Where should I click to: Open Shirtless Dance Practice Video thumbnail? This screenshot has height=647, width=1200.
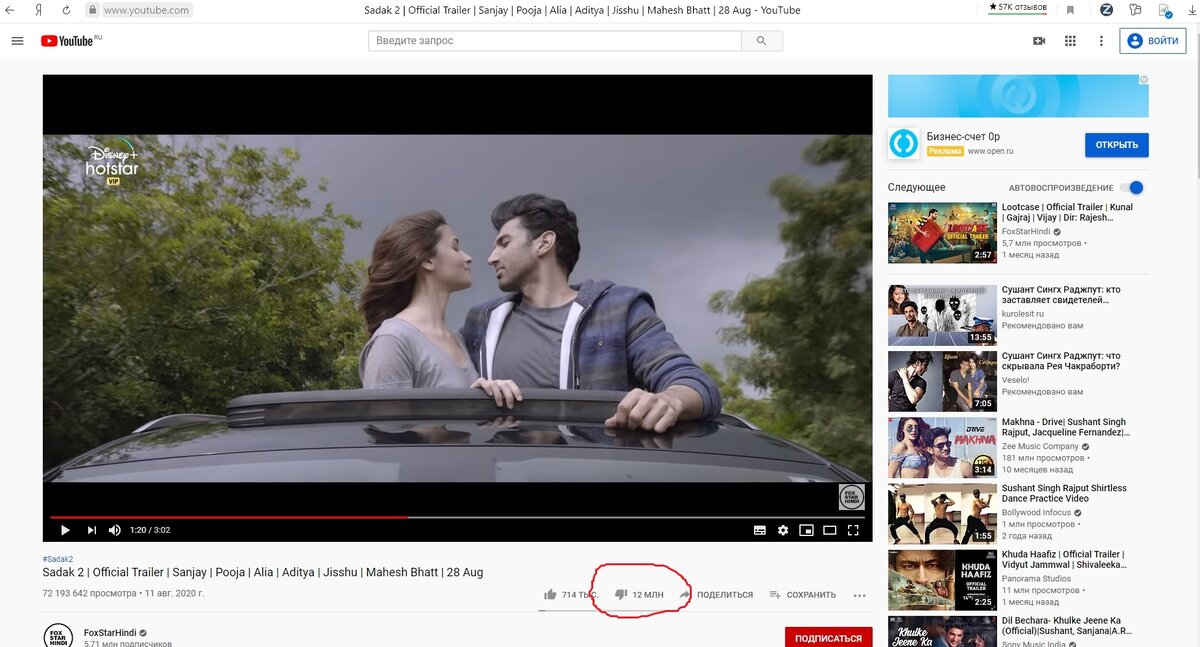942,513
